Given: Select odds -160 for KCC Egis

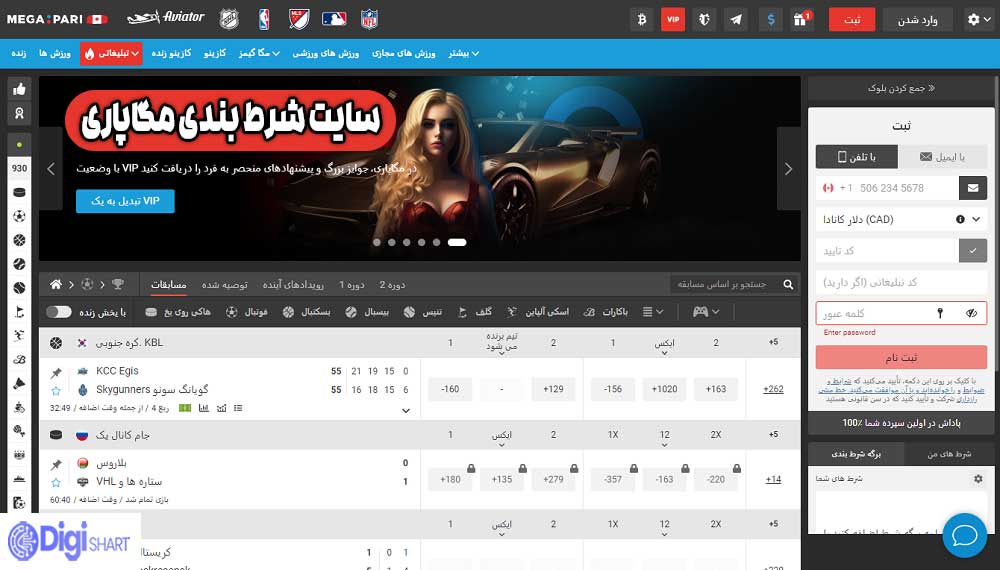Looking at the screenshot, I should pos(450,389).
